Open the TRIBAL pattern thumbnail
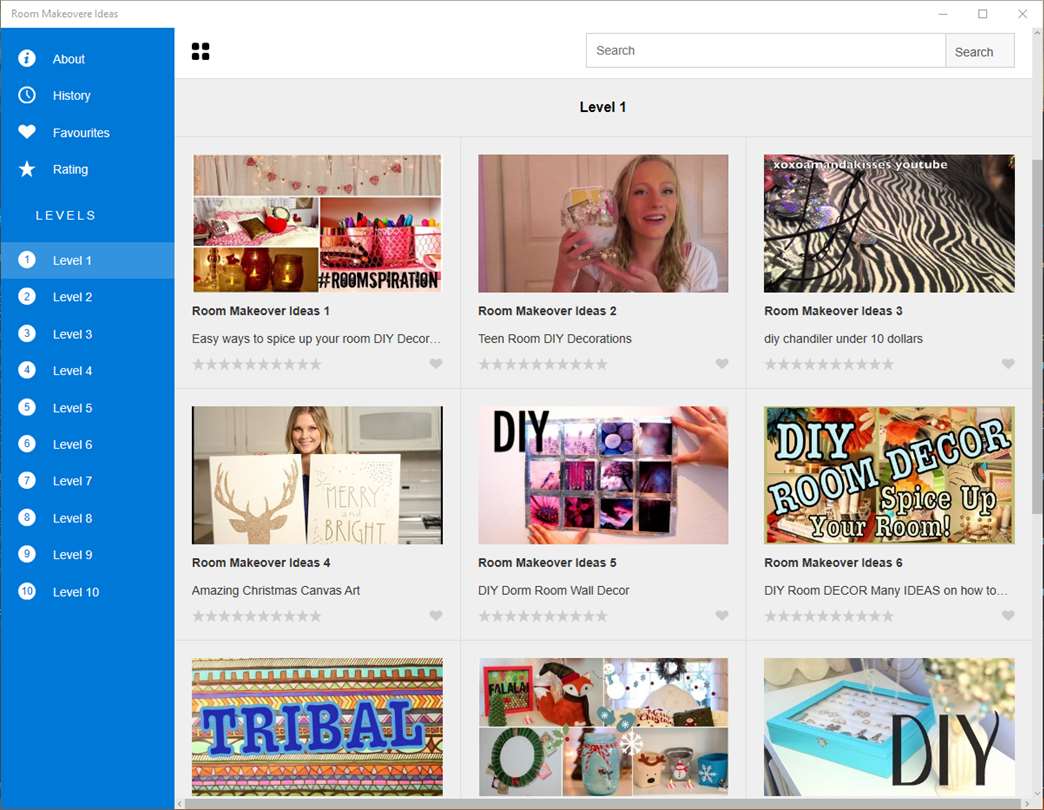 click(x=317, y=727)
